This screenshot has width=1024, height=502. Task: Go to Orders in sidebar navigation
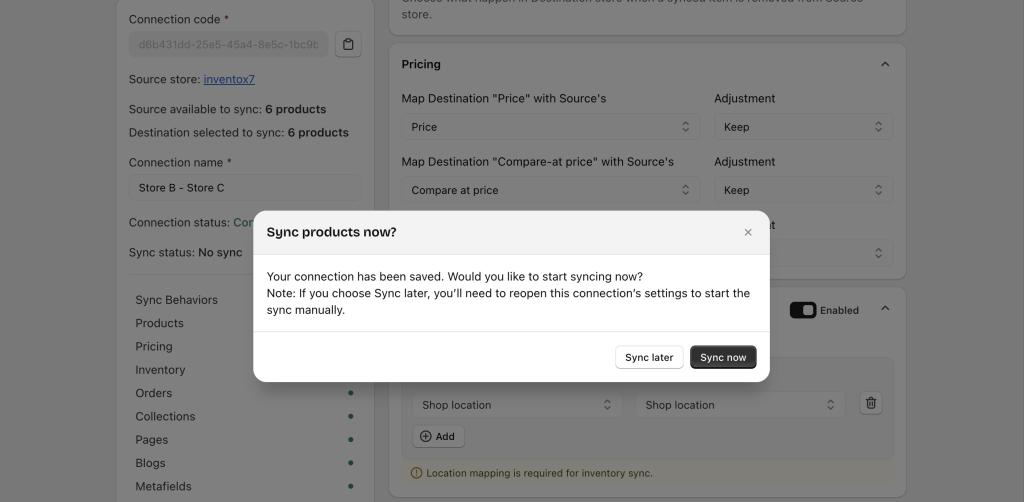pyautogui.click(x=154, y=393)
